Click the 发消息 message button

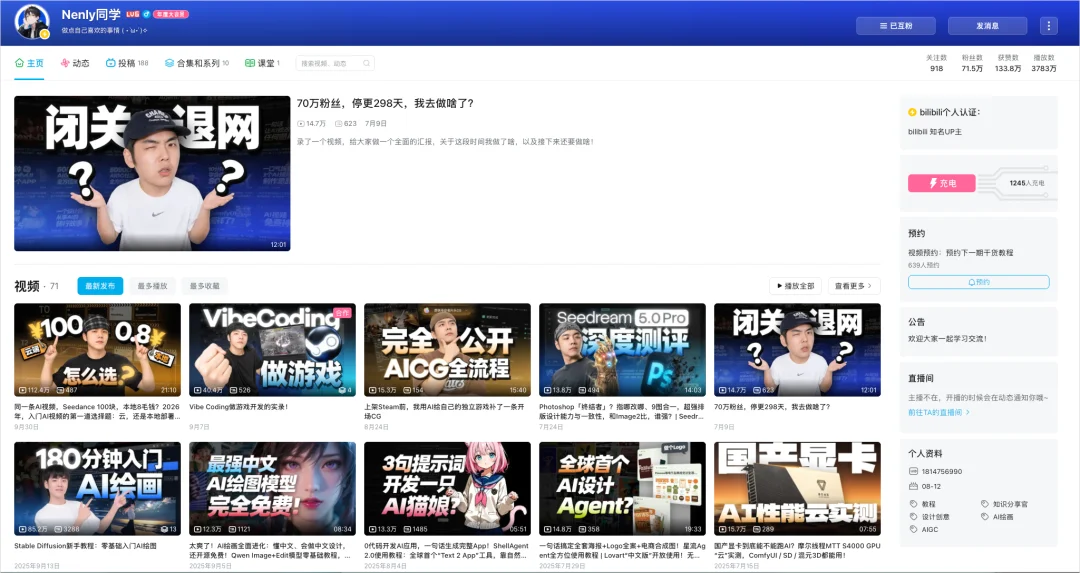coord(987,26)
